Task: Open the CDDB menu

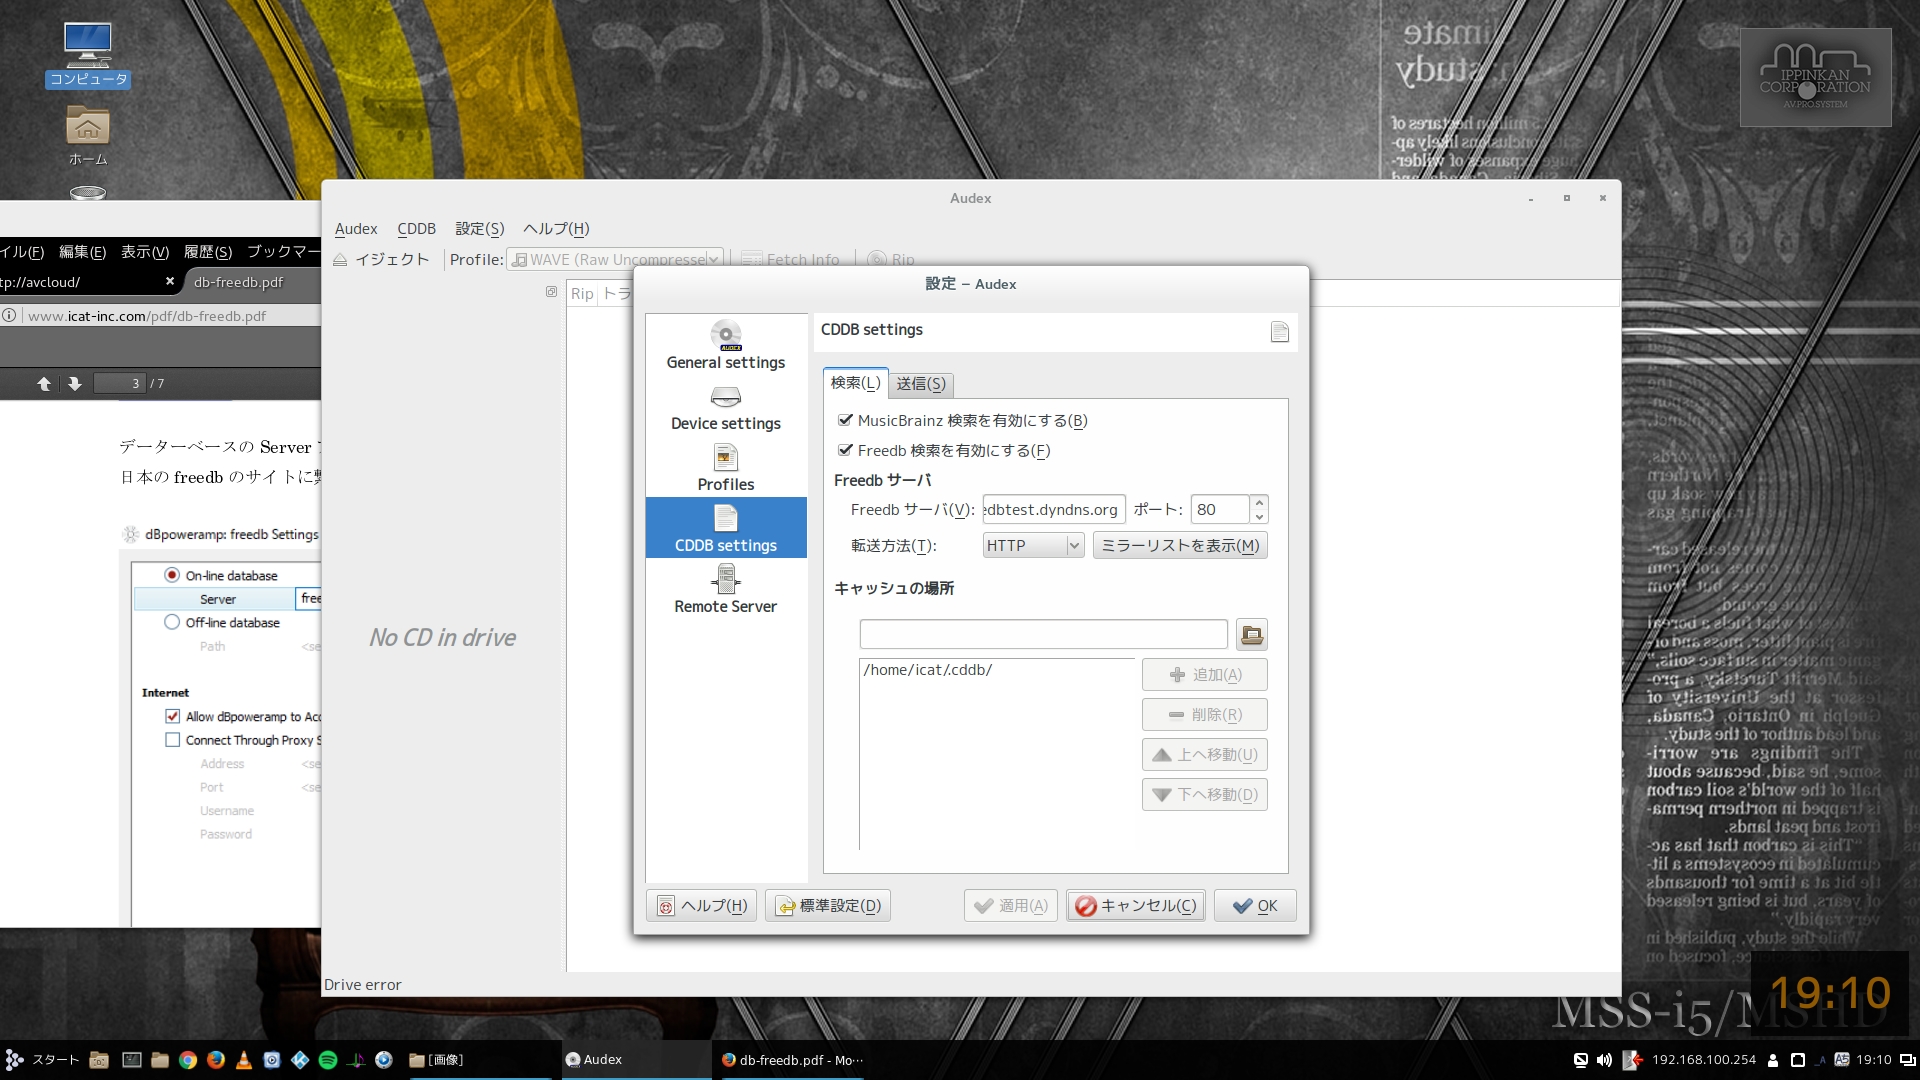Action: [x=416, y=229]
